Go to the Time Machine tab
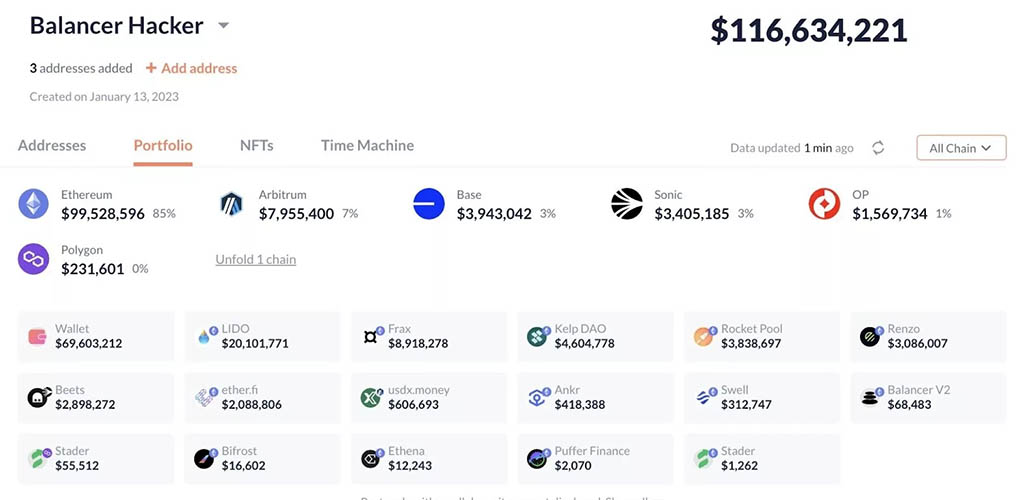 [367, 145]
